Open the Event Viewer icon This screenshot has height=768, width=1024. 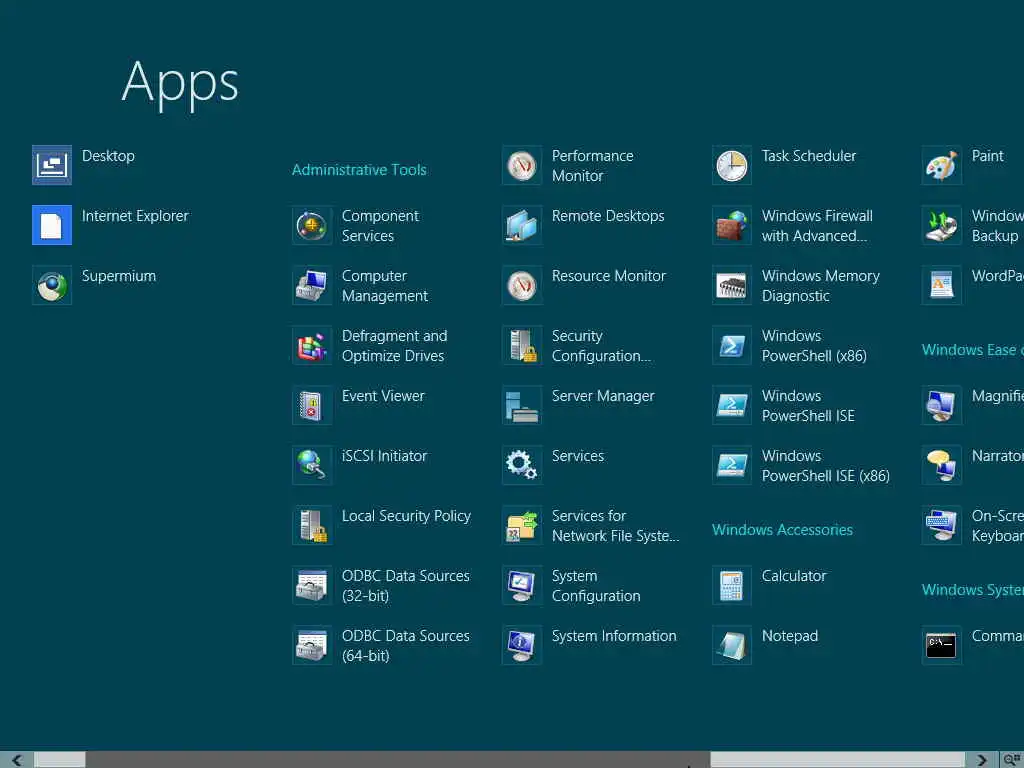[x=312, y=406]
